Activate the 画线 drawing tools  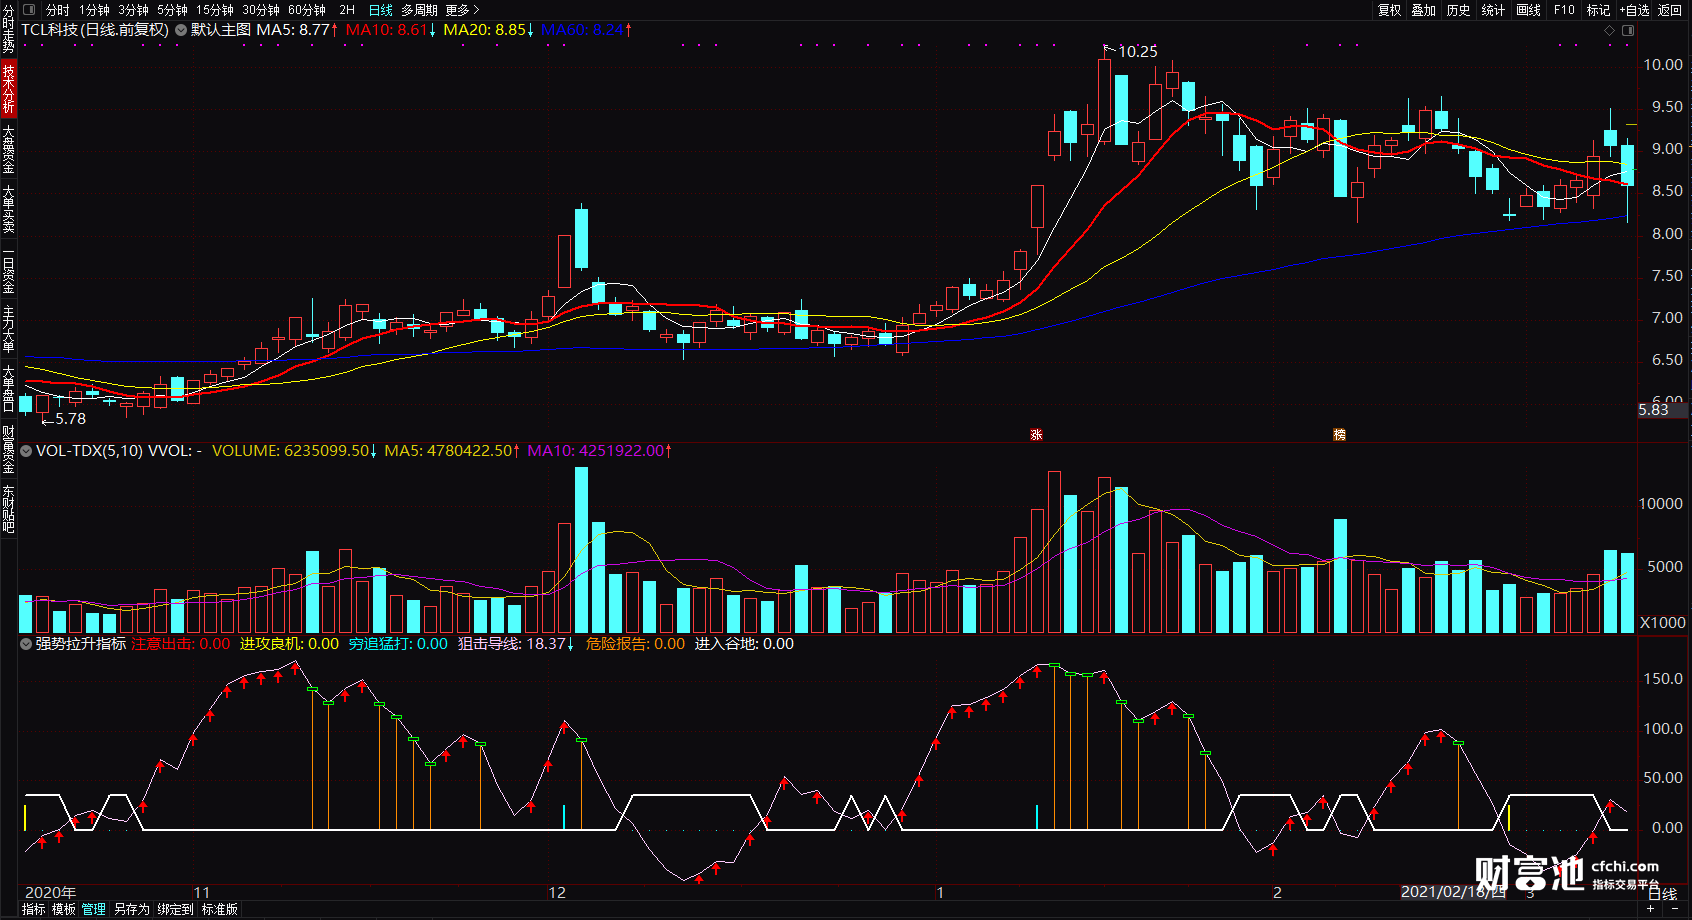1528,10
